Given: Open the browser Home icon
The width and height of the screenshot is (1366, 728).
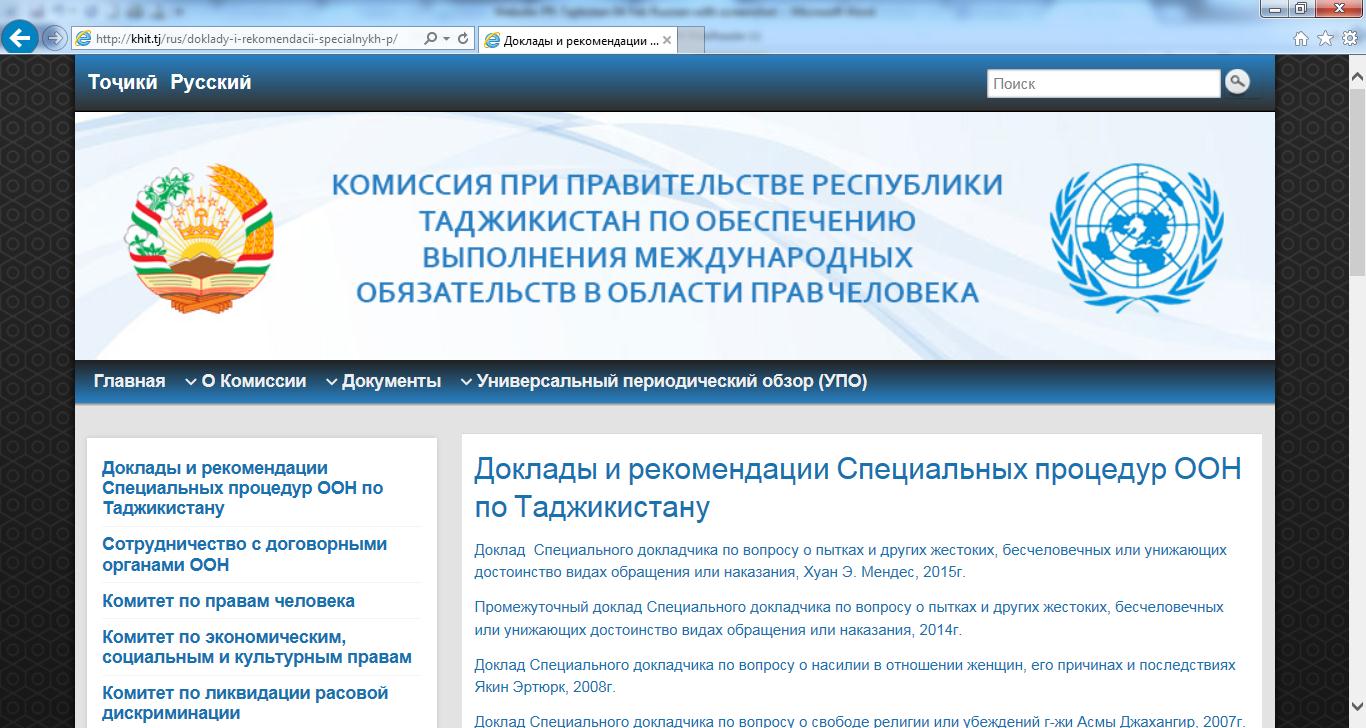Looking at the screenshot, I should (x=1301, y=39).
